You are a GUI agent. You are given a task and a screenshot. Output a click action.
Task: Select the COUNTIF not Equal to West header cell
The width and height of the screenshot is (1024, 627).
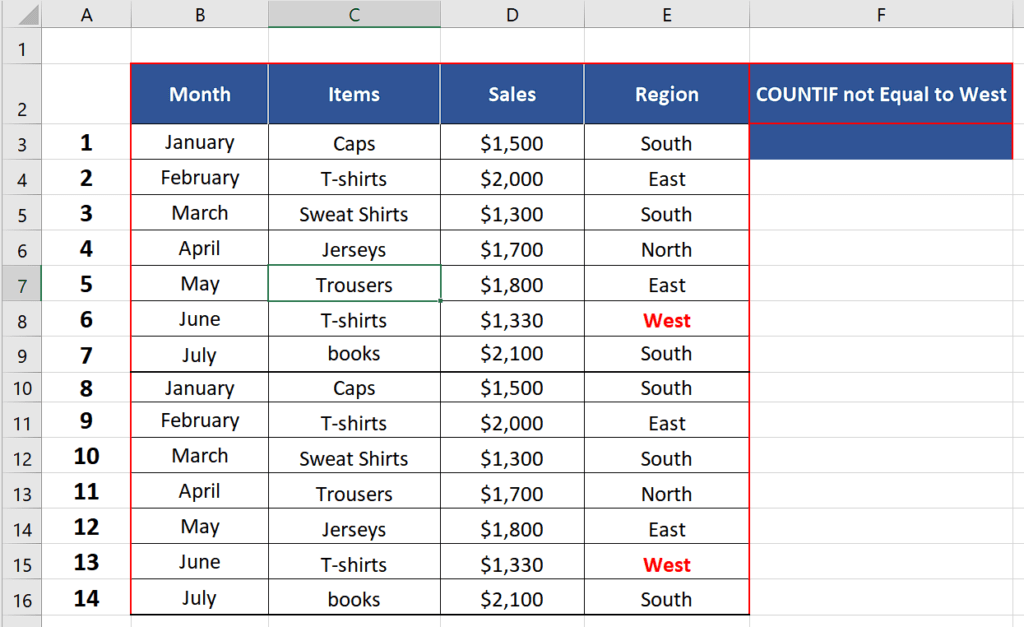tap(880, 93)
